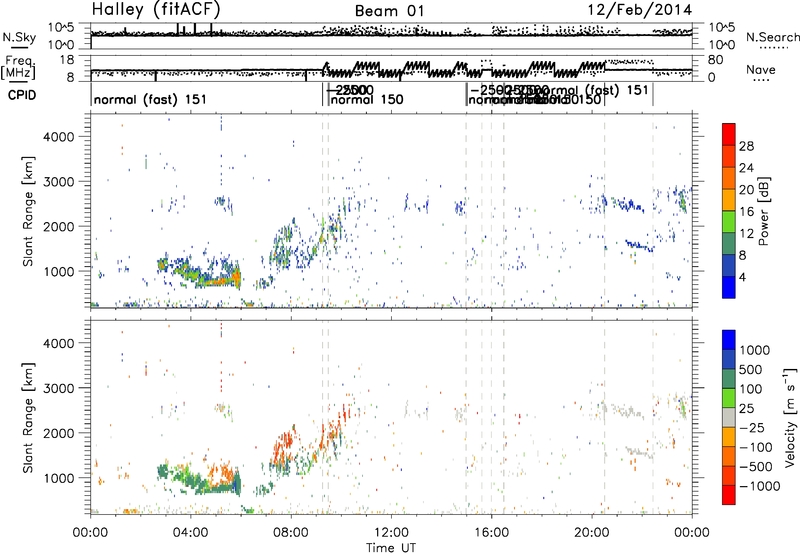Click the gray -25 to 25 velocity colorbar segment
The width and height of the screenshot is (800, 554).
click(729, 418)
